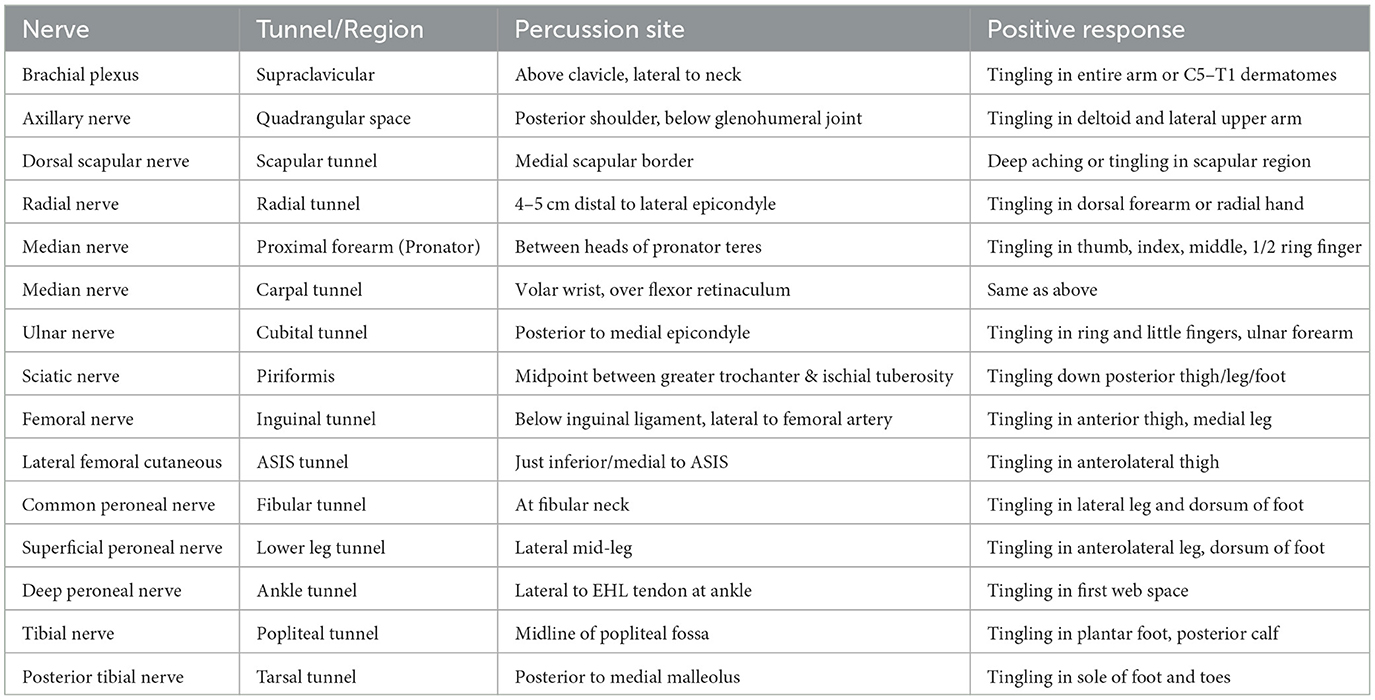Click Tingling in first web space cell
The image size is (1375, 700).
click(x=1087, y=591)
